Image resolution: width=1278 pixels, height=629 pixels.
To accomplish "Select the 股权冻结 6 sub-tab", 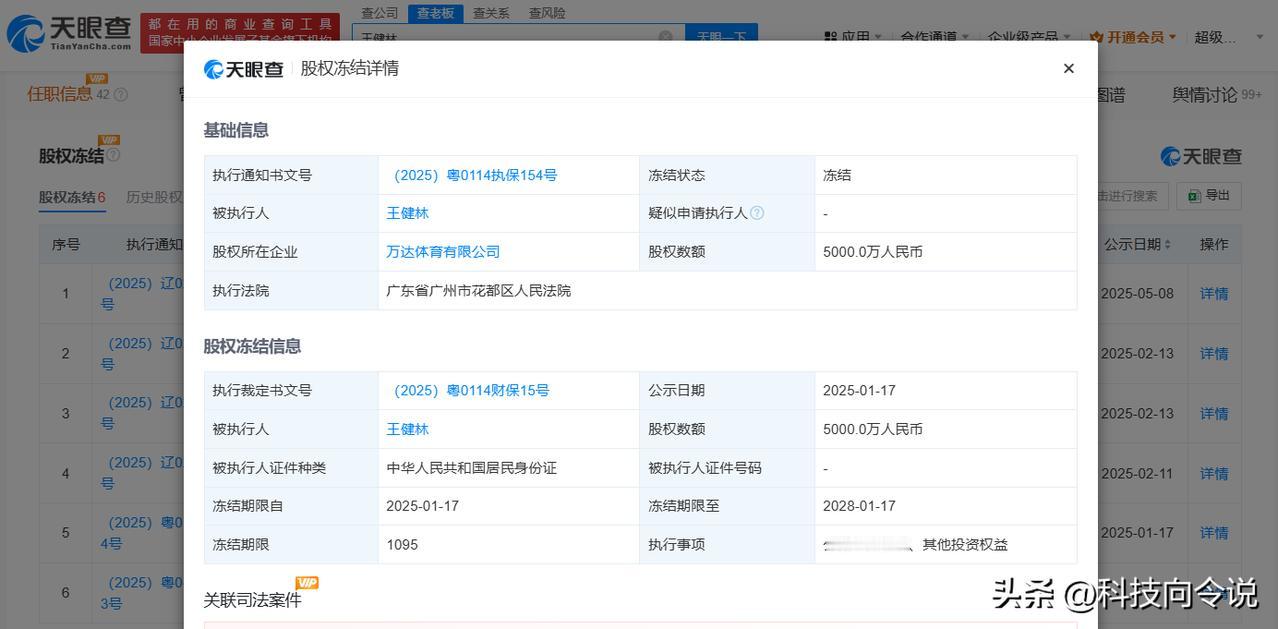I will [x=72, y=197].
